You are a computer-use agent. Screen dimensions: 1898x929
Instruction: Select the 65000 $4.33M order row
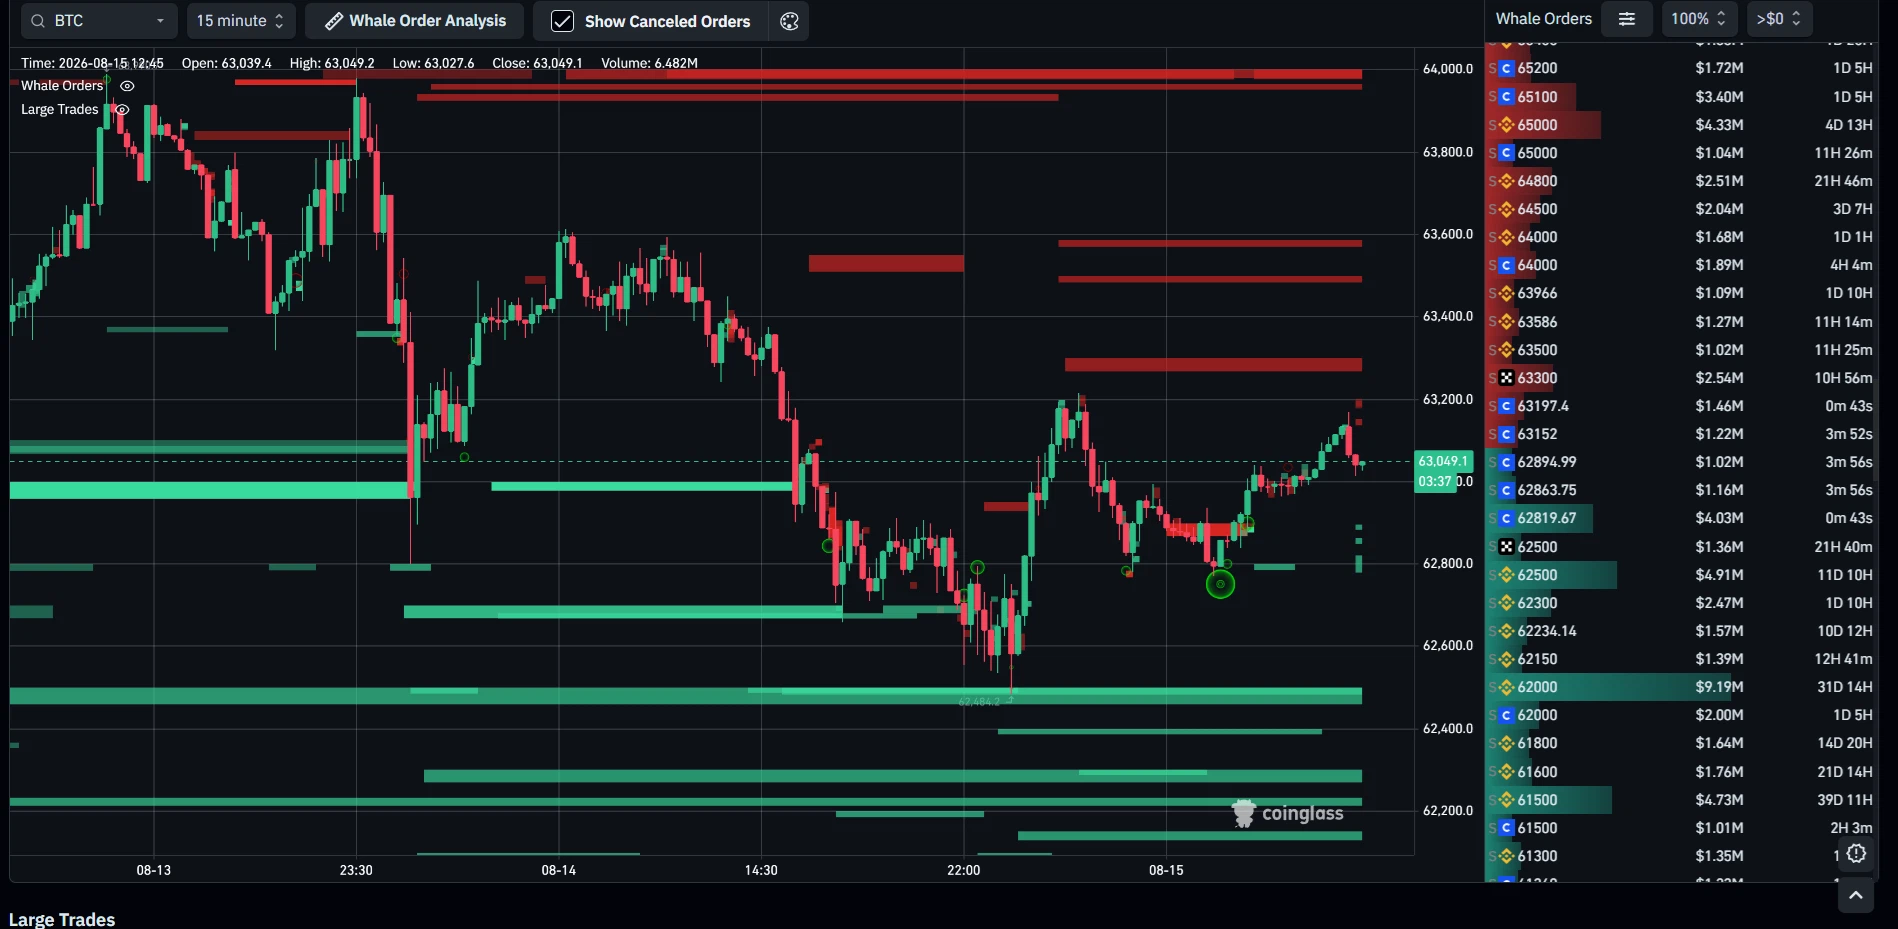tap(1681, 125)
